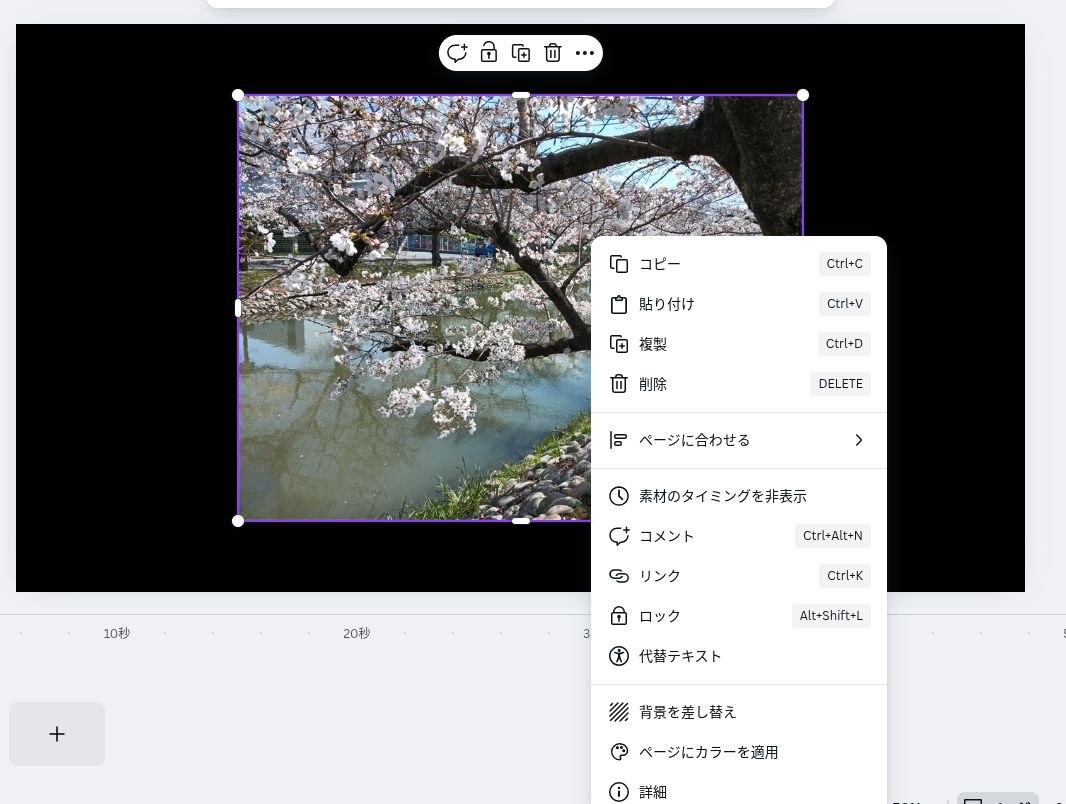Open 代替テキスト option

pyautogui.click(x=680, y=656)
